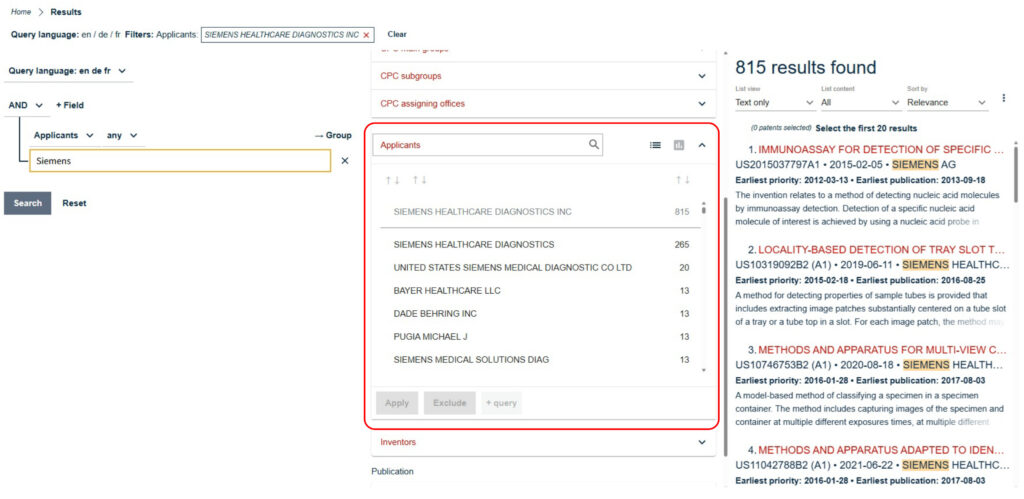Go to Home in breadcrumb
The width and height of the screenshot is (1024, 499).
20,12
